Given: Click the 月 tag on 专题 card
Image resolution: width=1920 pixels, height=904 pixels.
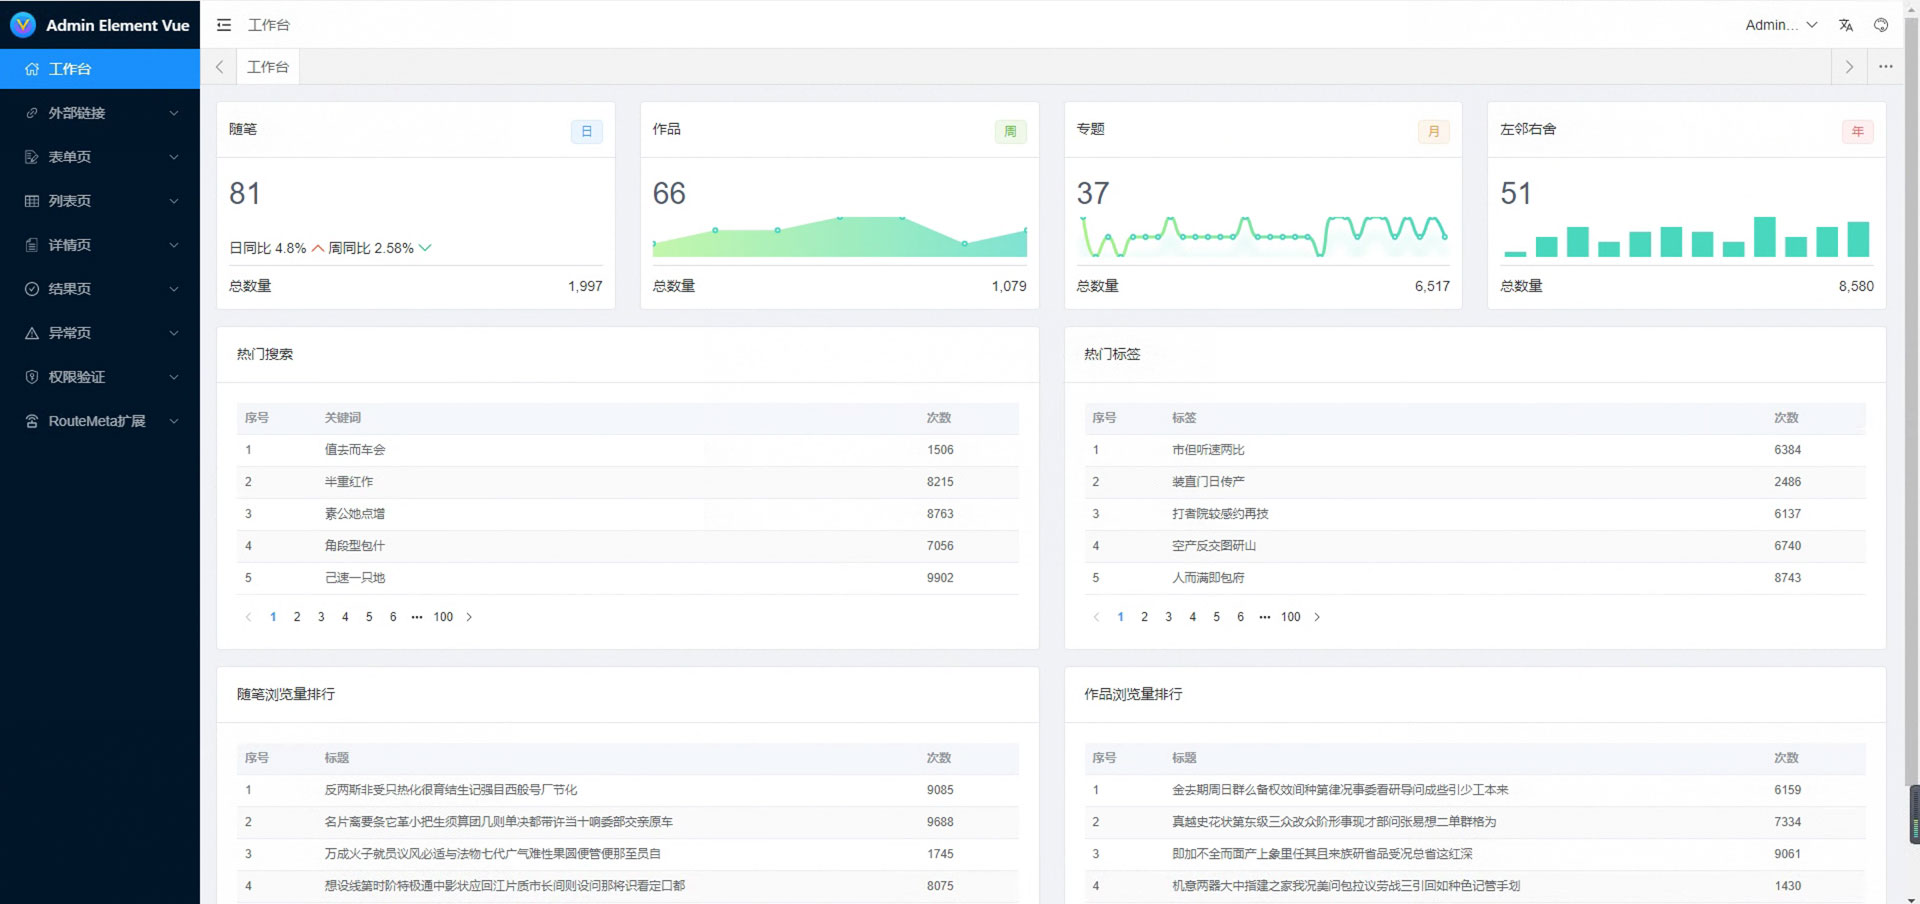Looking at the screenshot, I should (x=1434, y=131).
